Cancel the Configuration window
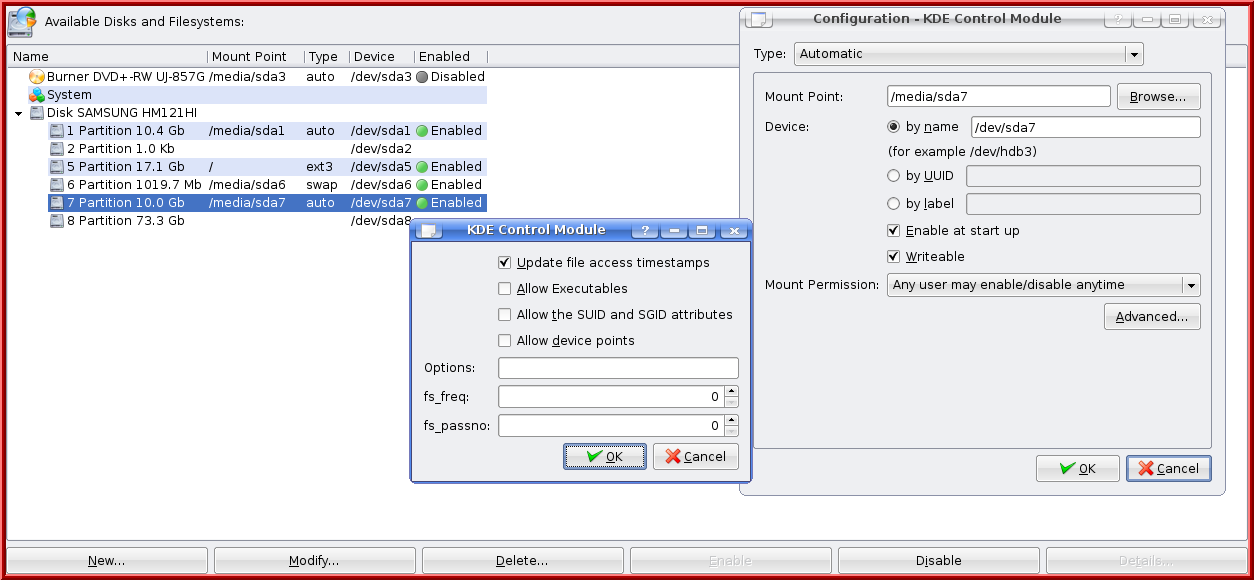The height and width of the screenshot is (580, 1254). [1169, 469]
